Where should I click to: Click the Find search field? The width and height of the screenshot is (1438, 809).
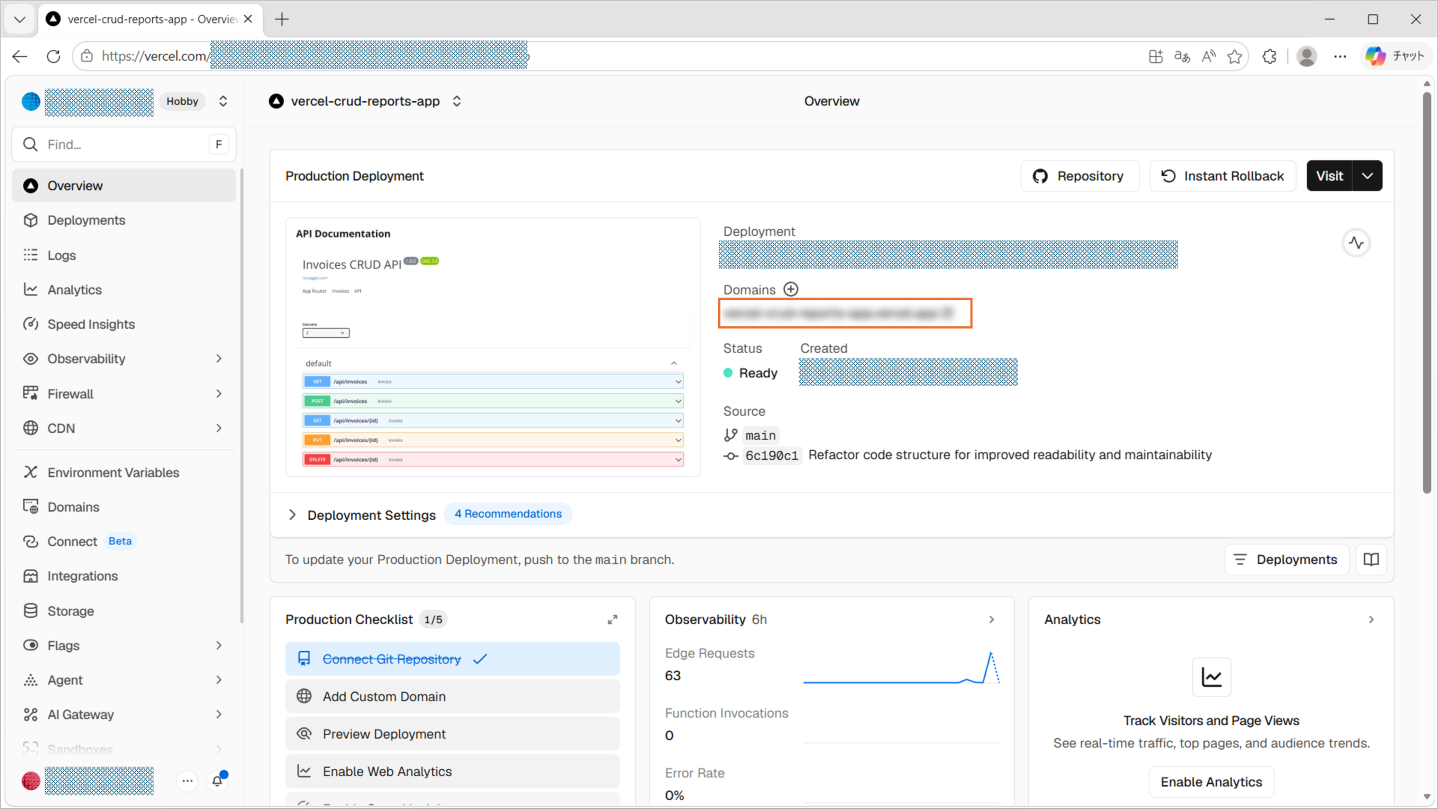click(124, 144)
